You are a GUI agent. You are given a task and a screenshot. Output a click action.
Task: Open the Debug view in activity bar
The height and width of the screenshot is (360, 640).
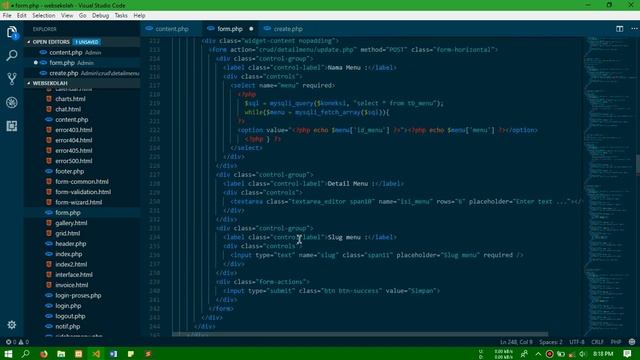click(12, 102)
